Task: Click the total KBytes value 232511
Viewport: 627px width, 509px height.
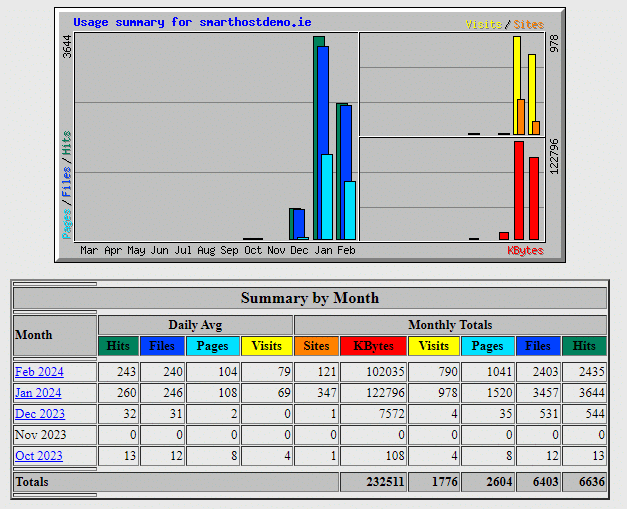Action: pos(385,482)
